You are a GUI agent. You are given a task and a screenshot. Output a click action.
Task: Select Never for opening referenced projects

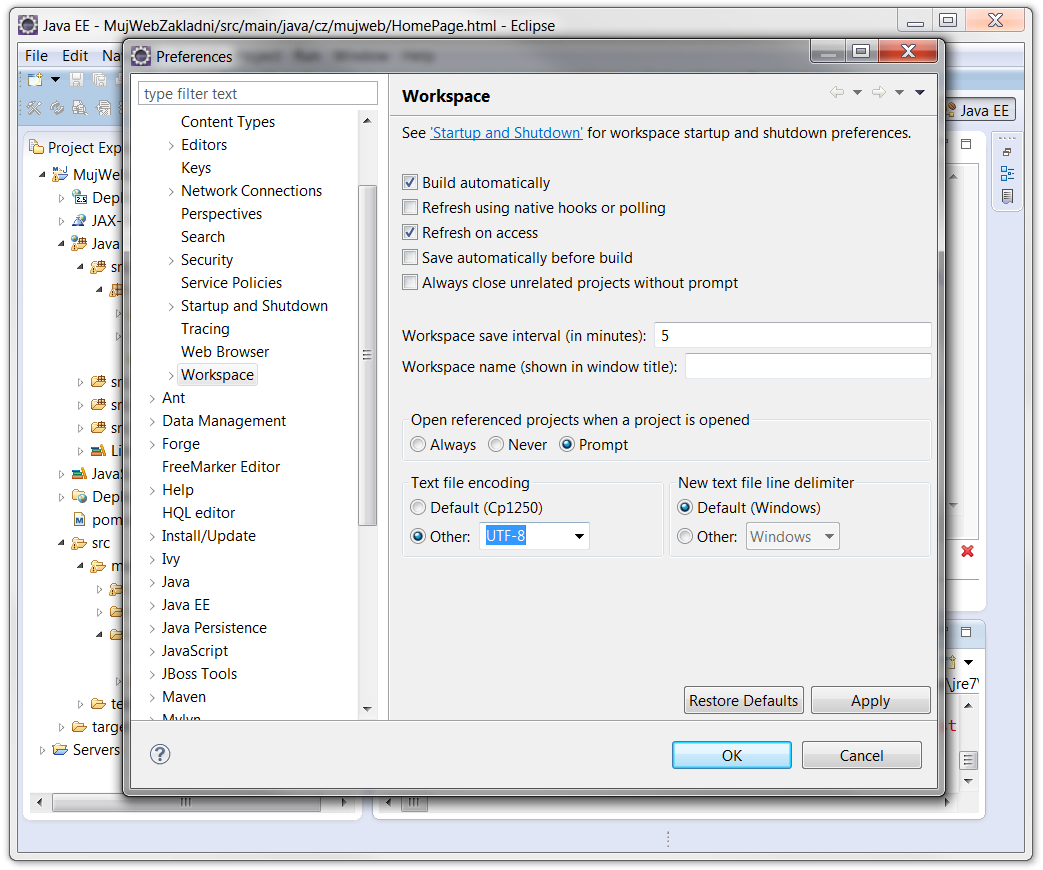pos(496,444)
